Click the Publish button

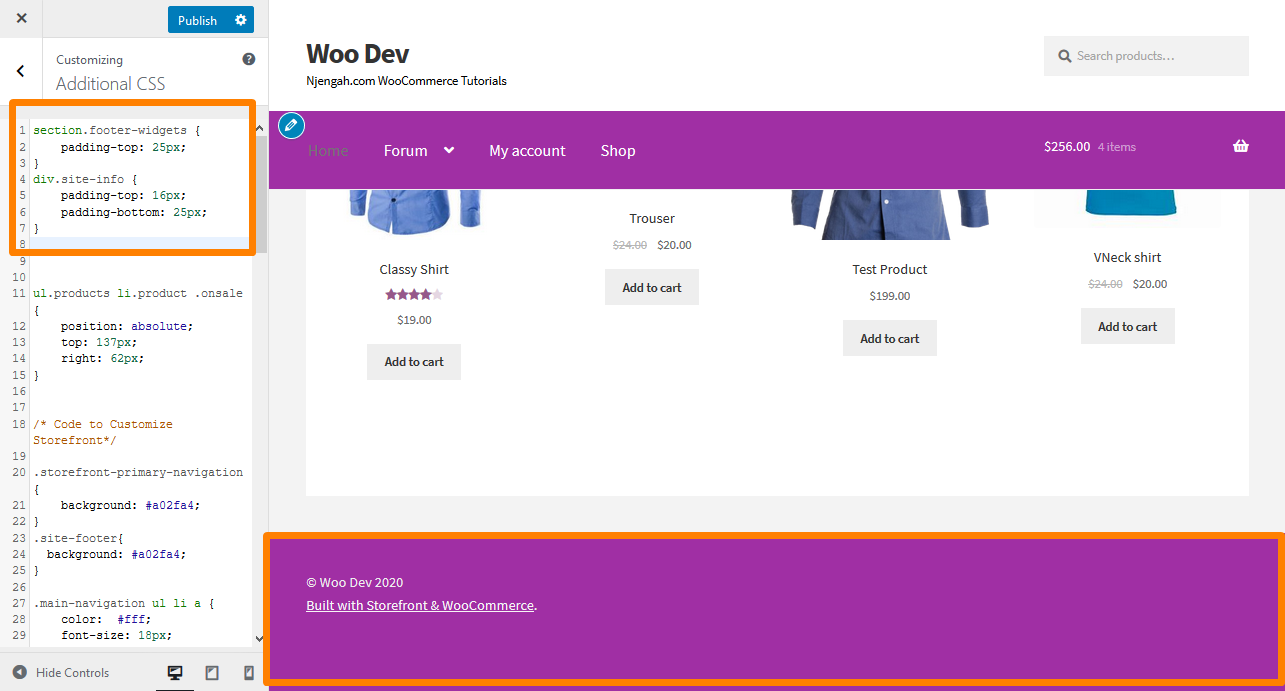pos(197,20)
